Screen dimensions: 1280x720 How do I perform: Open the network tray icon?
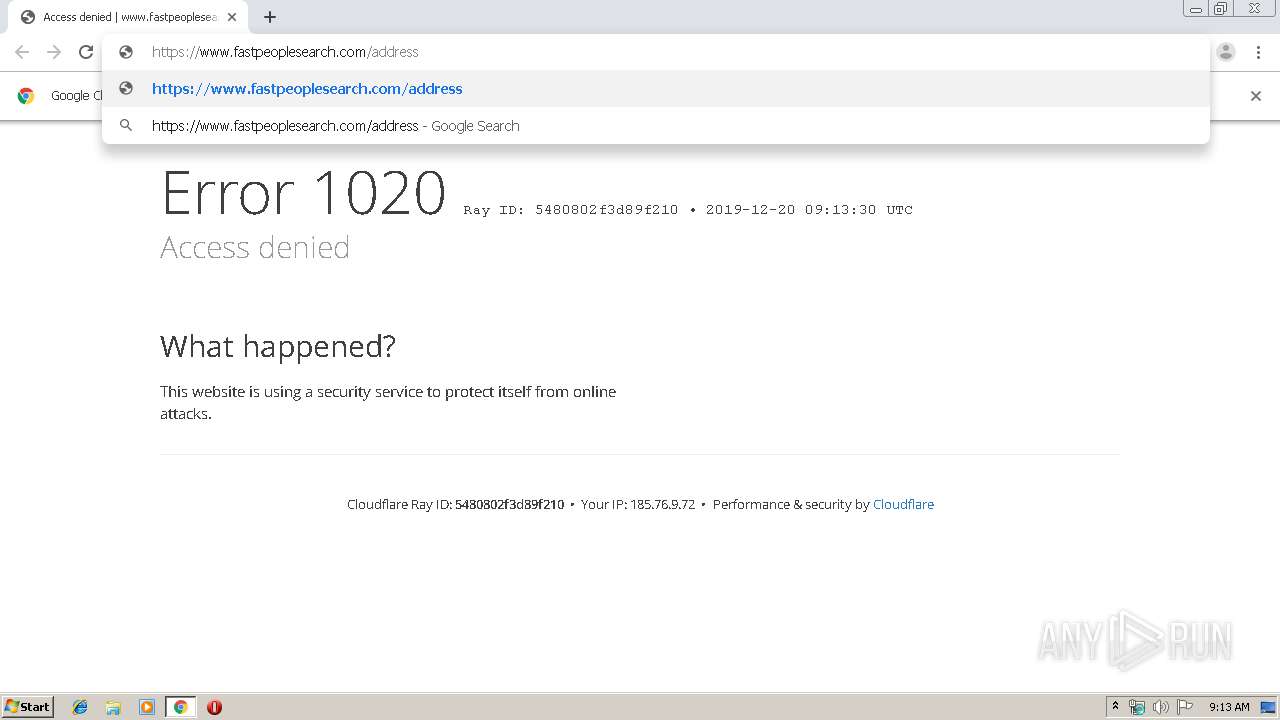[x=1137, y=707]
